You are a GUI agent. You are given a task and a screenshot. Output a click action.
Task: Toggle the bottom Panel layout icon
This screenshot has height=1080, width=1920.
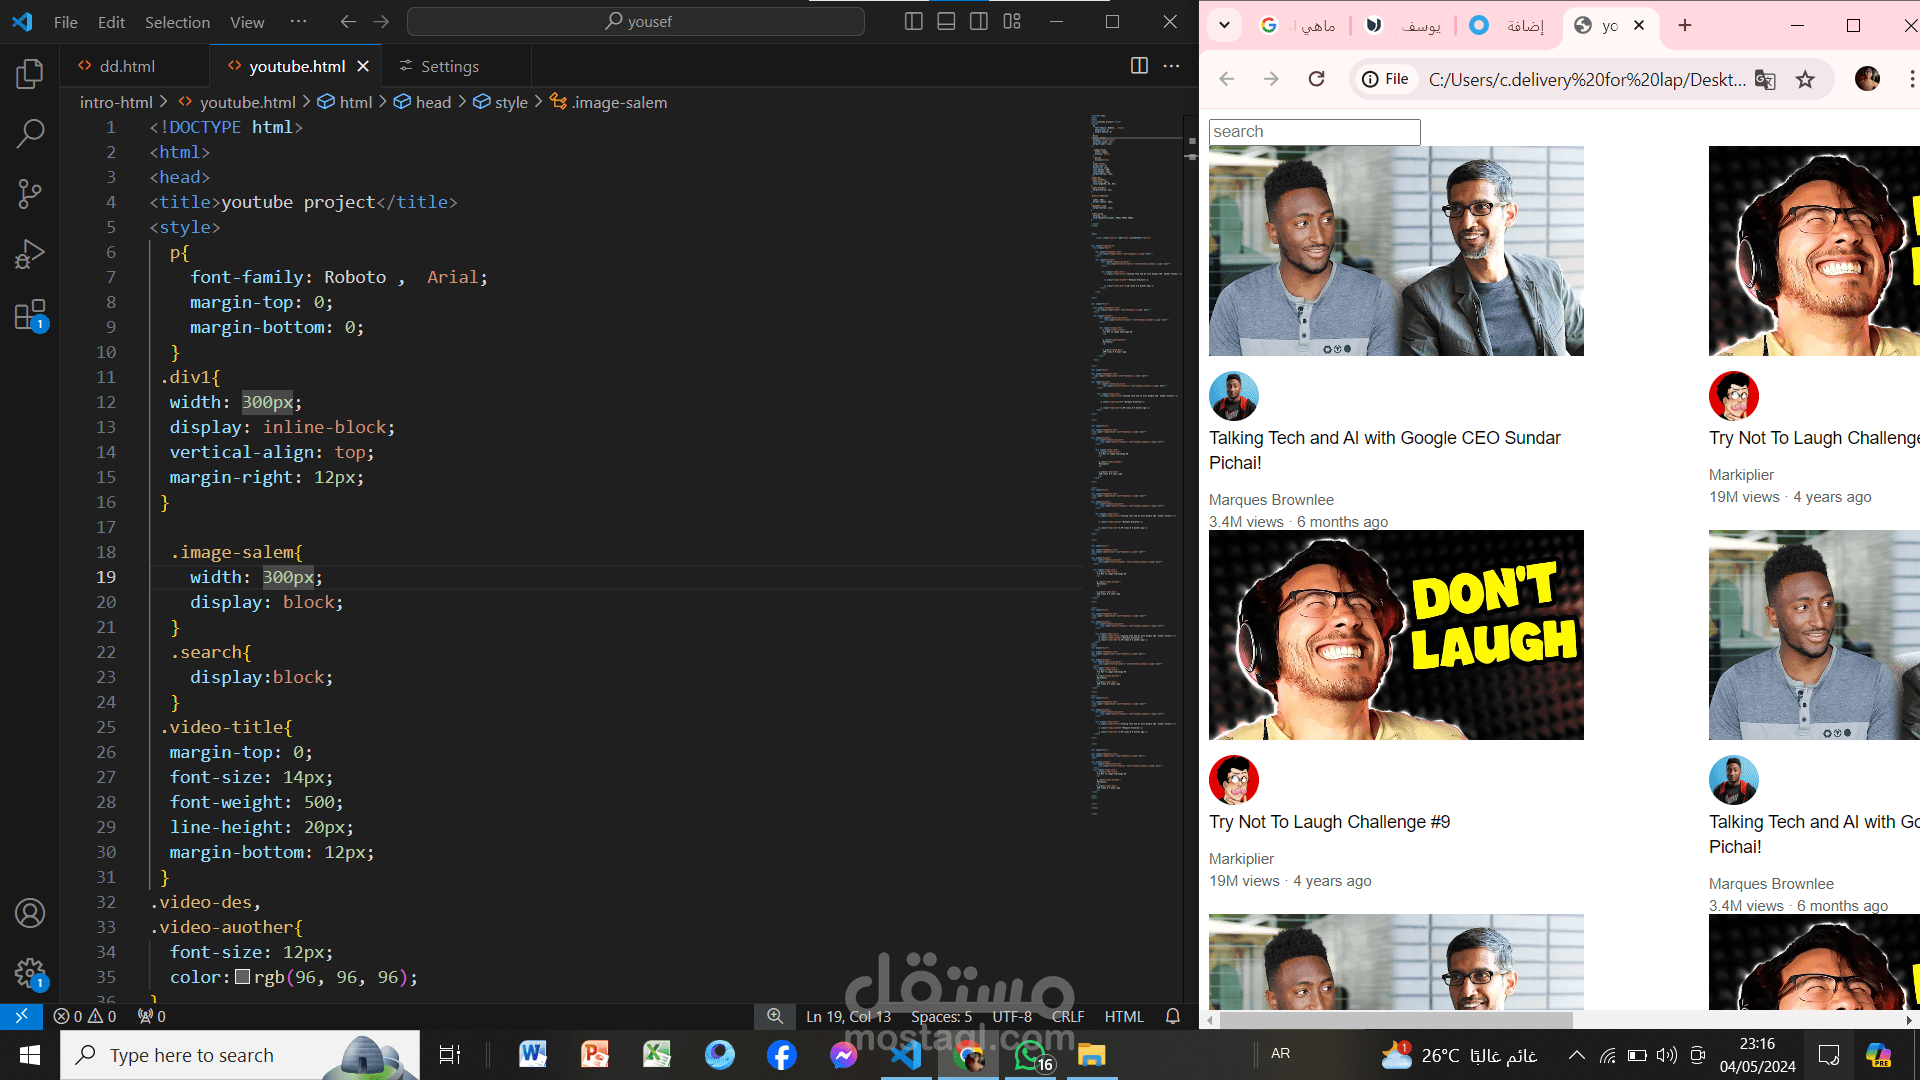pos(946,21)
